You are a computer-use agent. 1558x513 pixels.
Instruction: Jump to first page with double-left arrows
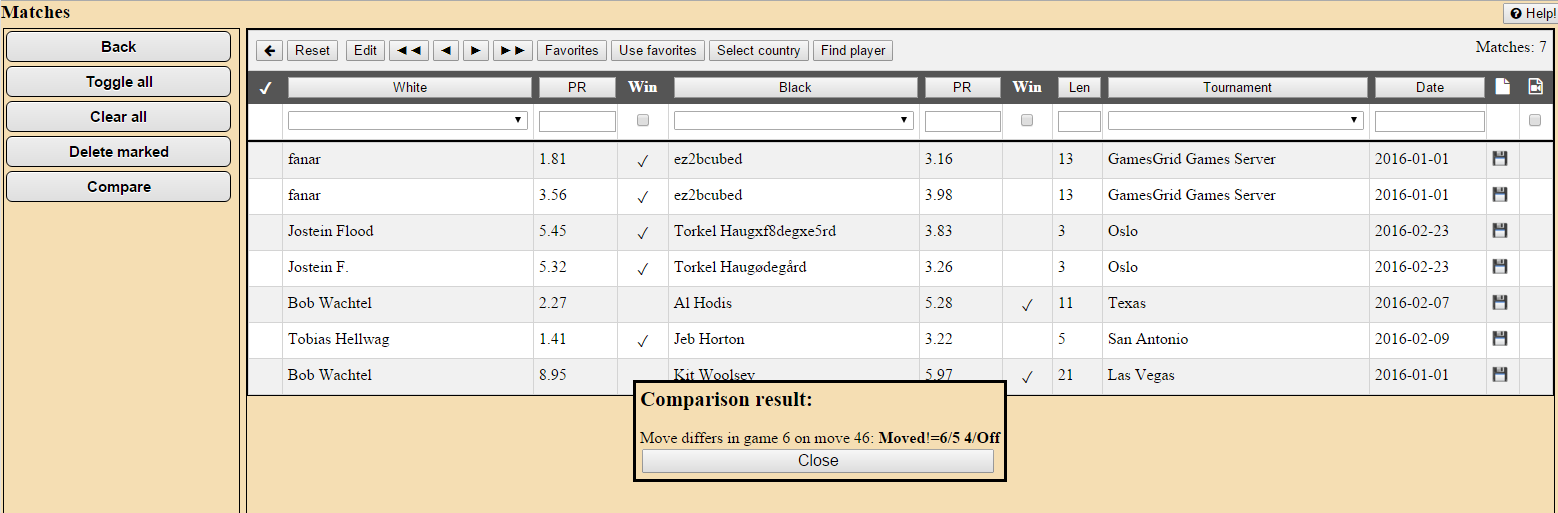(408, 50)
